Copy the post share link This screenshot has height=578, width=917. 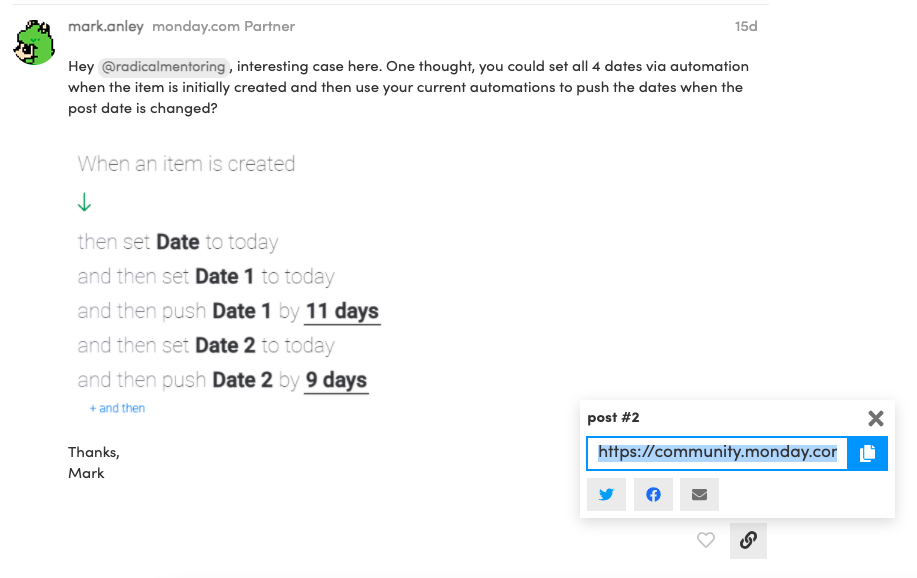click(x=867, y=453)
